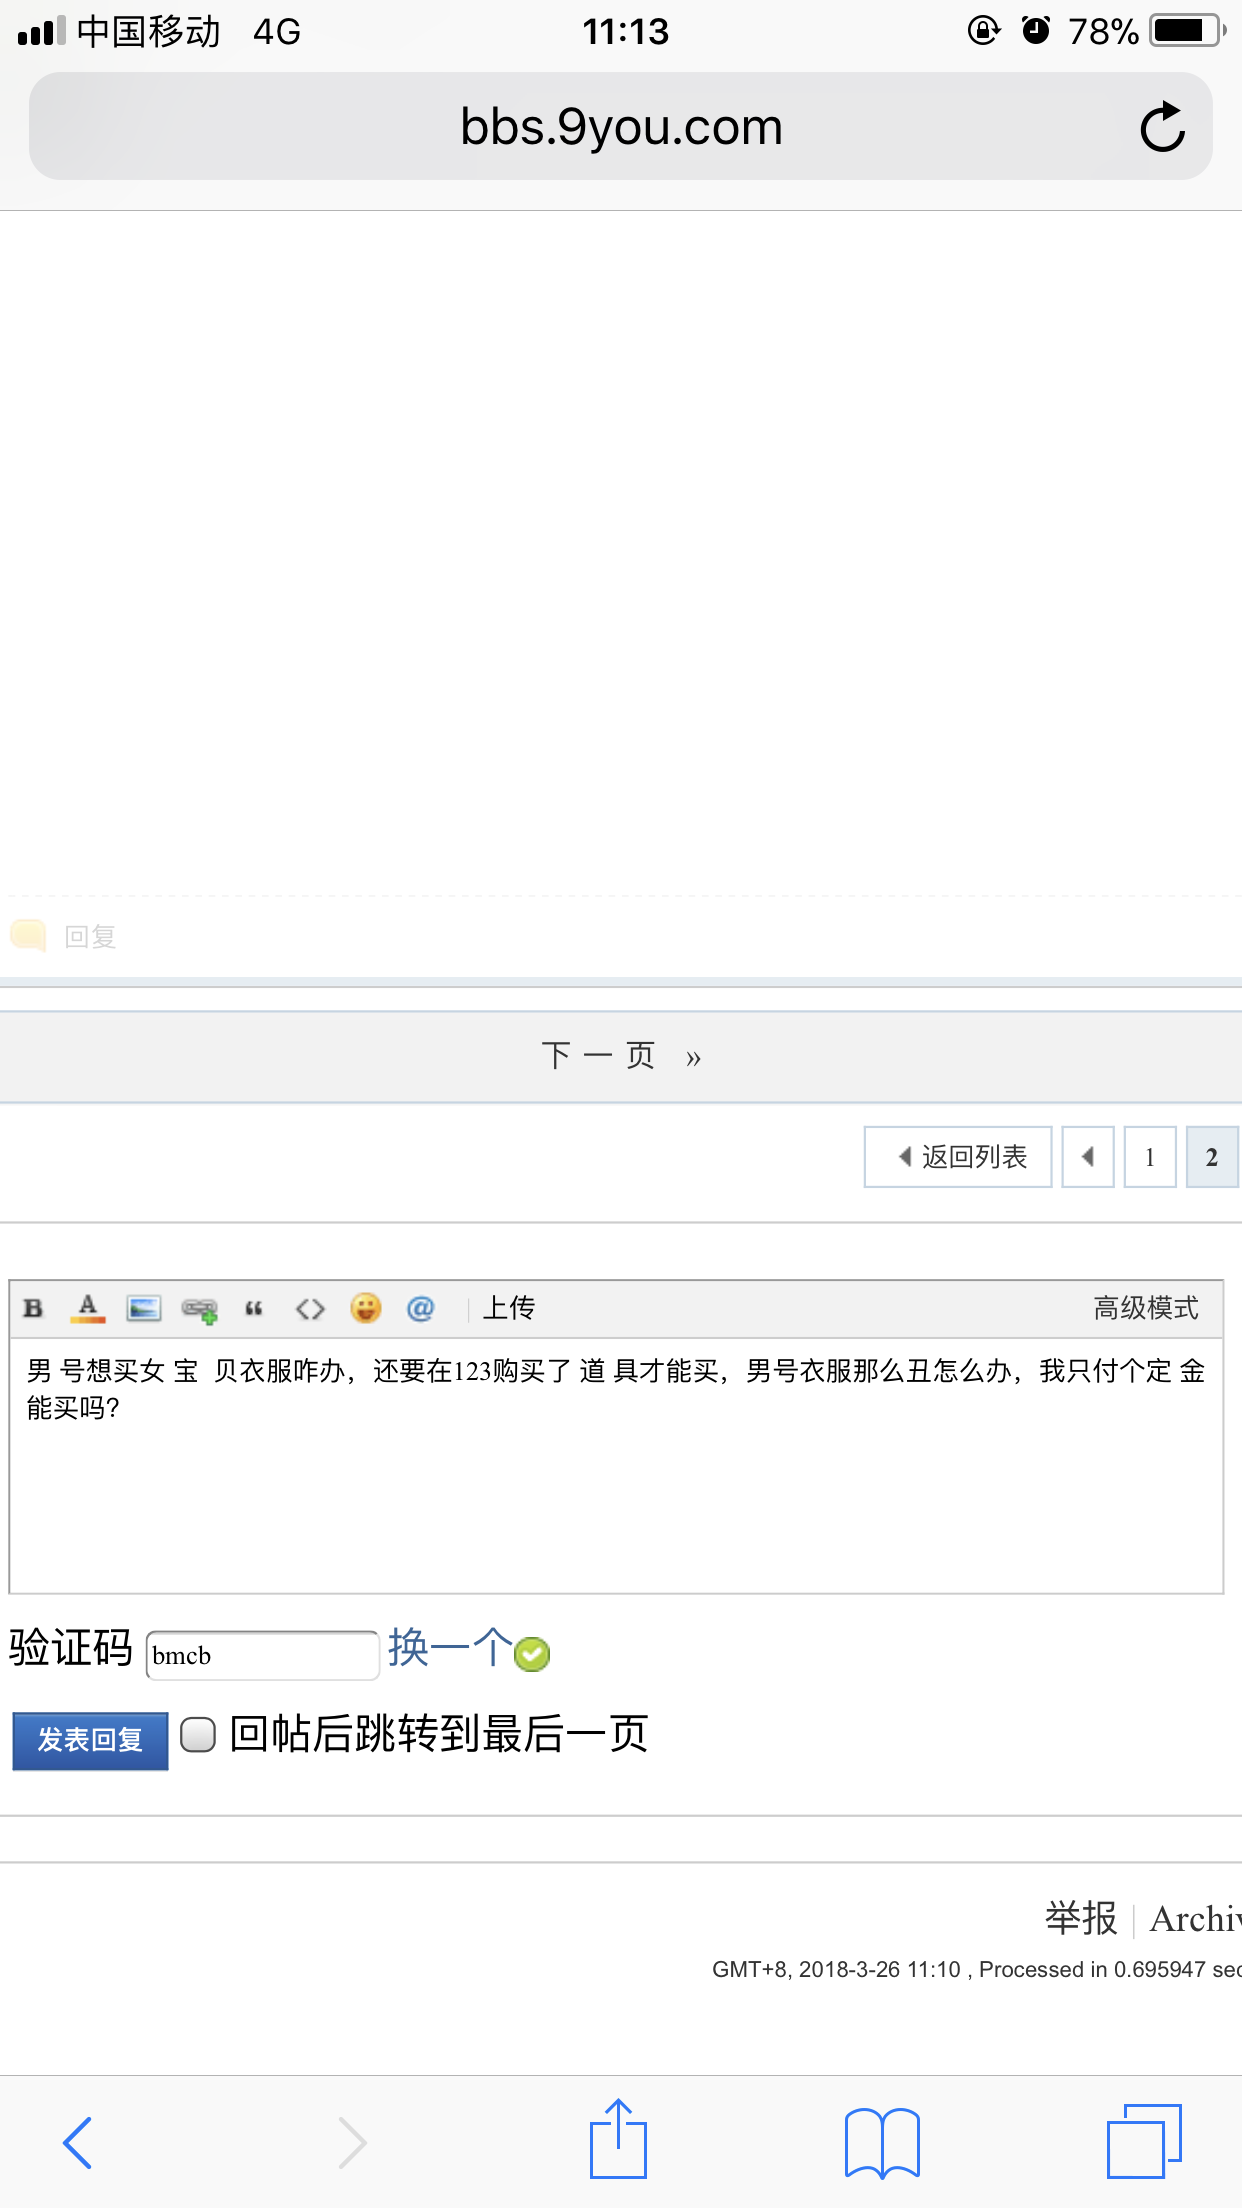Add a hyperlink with the link icon
The image size is (1242, 2208).
(200, 1309)
